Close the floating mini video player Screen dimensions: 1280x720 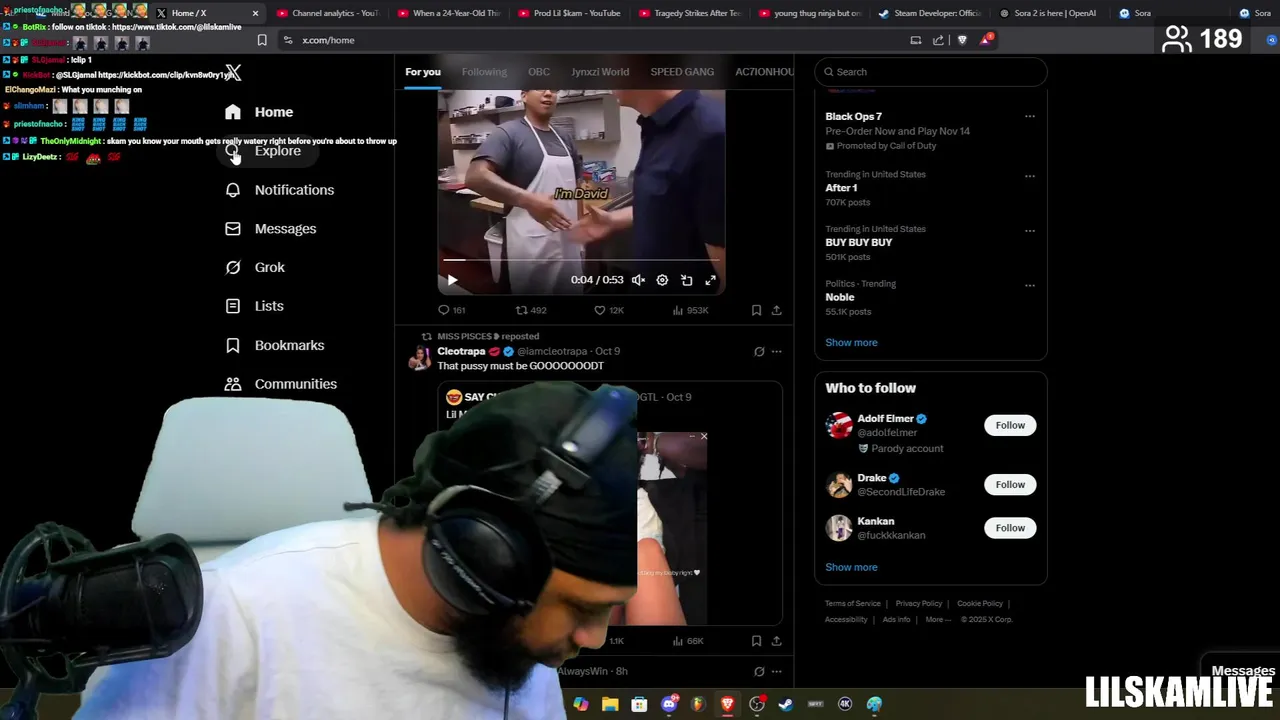coord(704,436)
